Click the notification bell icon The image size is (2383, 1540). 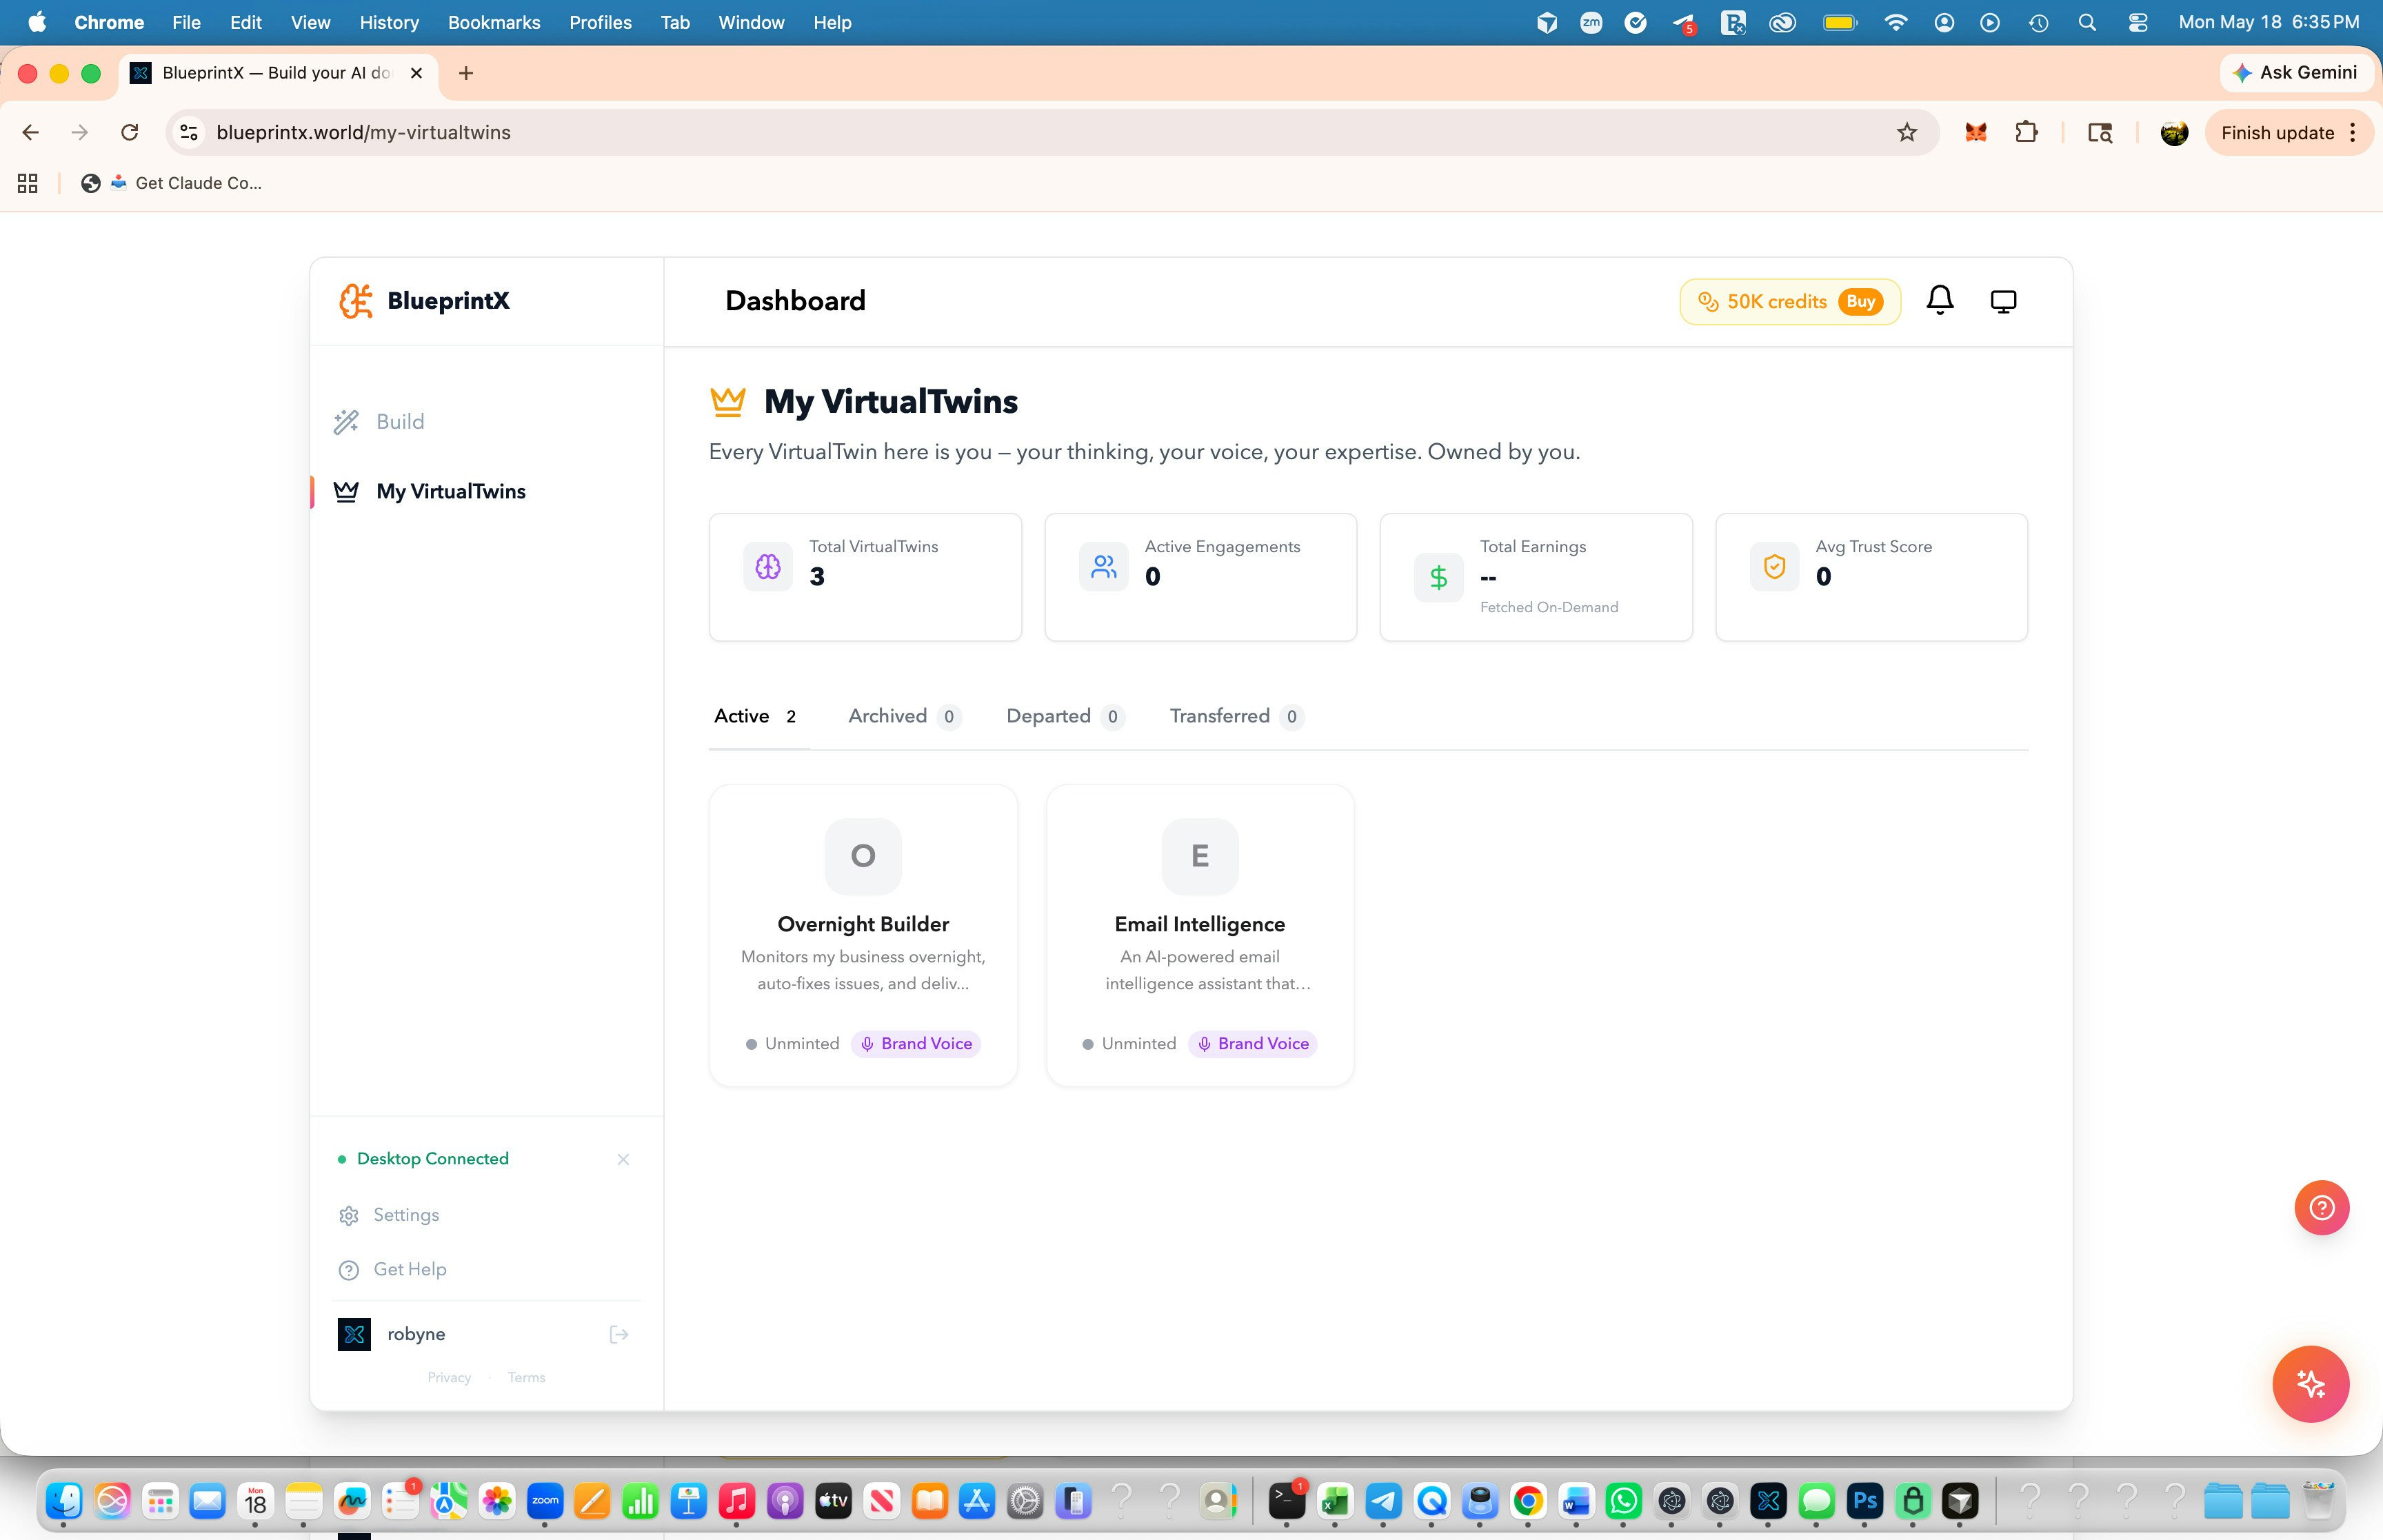click(1940, 301)
